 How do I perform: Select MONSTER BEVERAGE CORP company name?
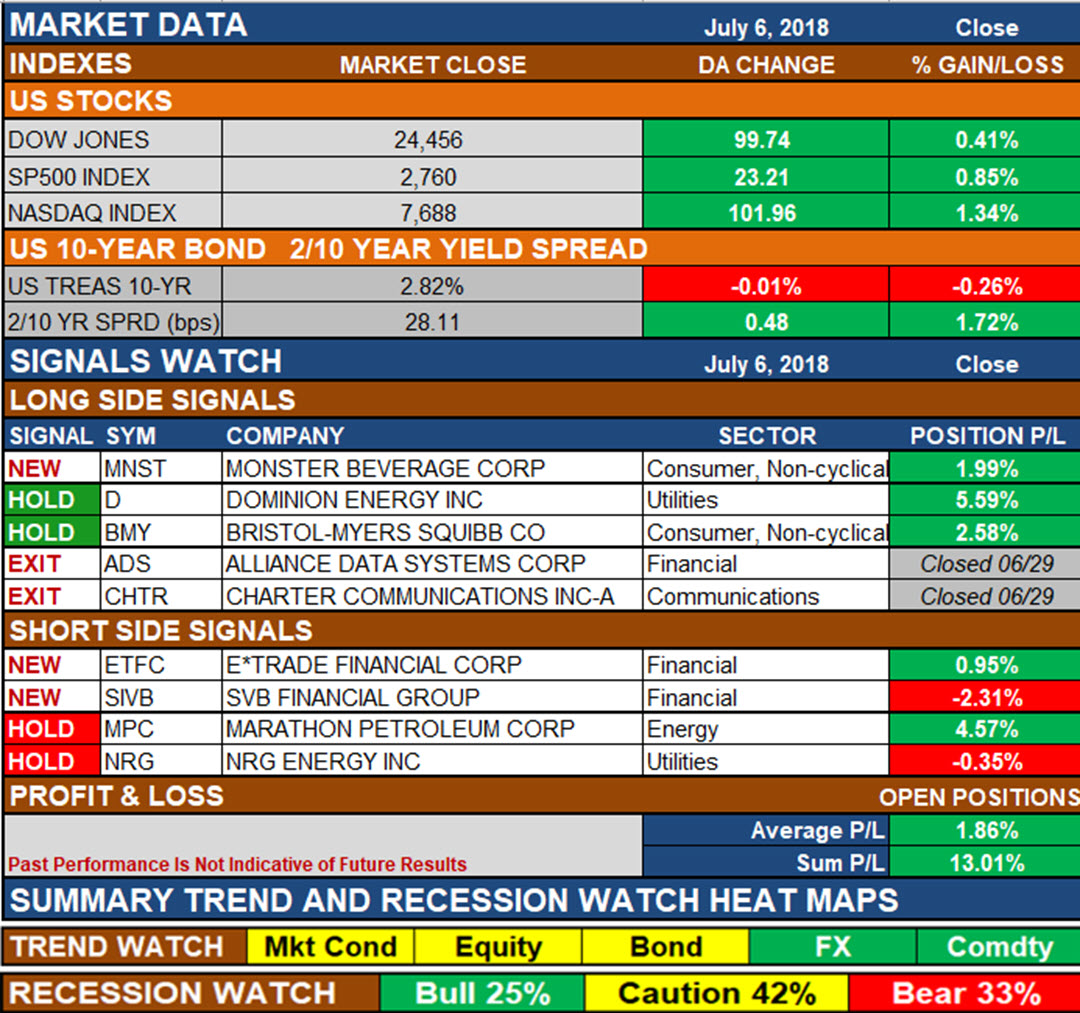pos(385,468)
